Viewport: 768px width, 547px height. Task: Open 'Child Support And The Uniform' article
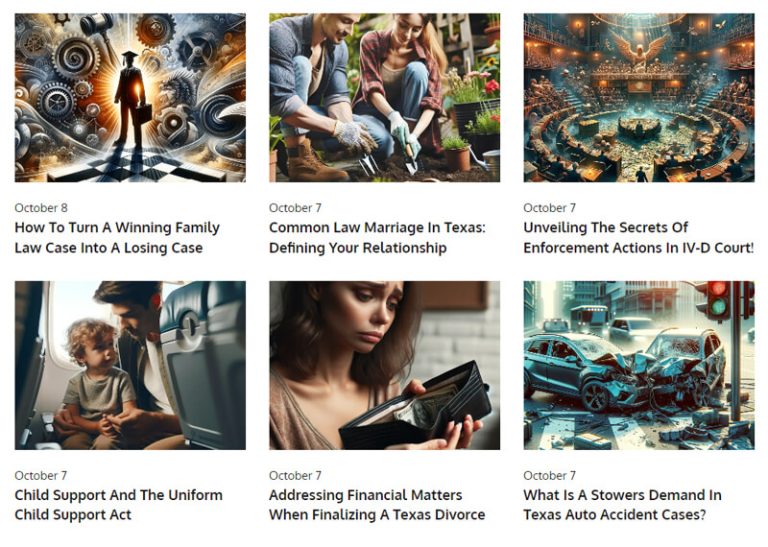click(119, 505)
